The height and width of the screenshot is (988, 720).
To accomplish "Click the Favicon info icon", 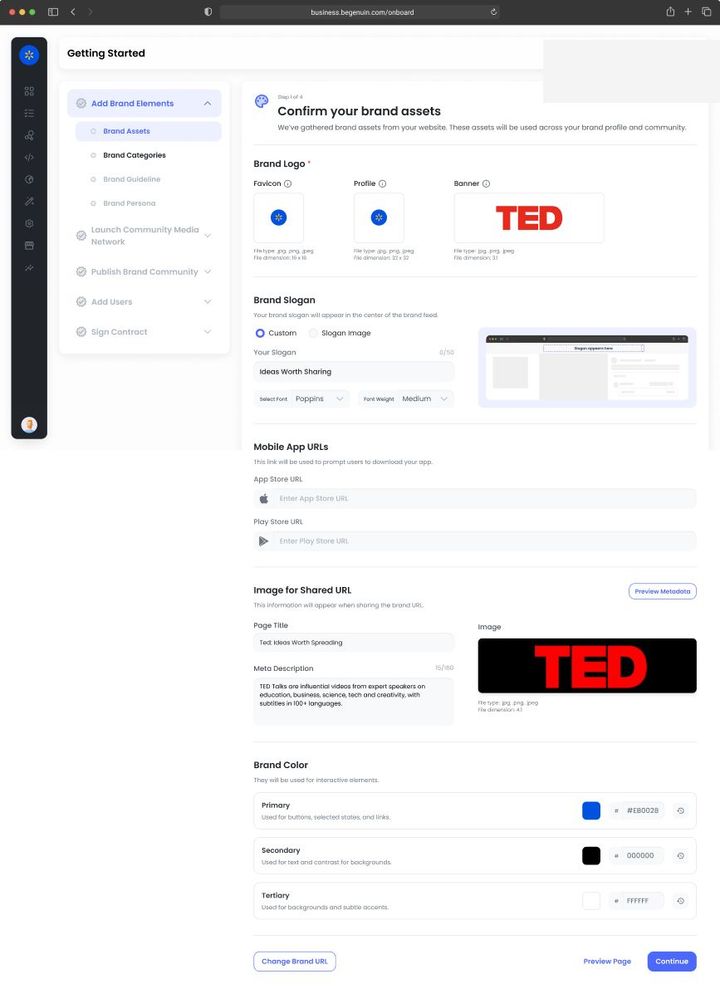I will click(x=288, y=184).
